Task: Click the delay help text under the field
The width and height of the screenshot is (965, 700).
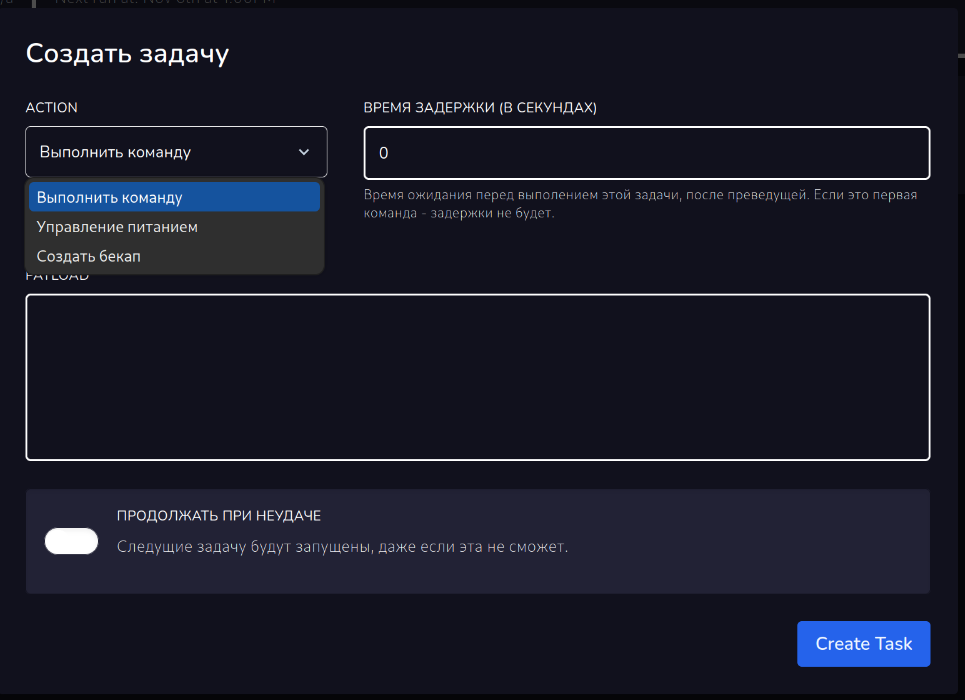Action: [x=640, y=204]
